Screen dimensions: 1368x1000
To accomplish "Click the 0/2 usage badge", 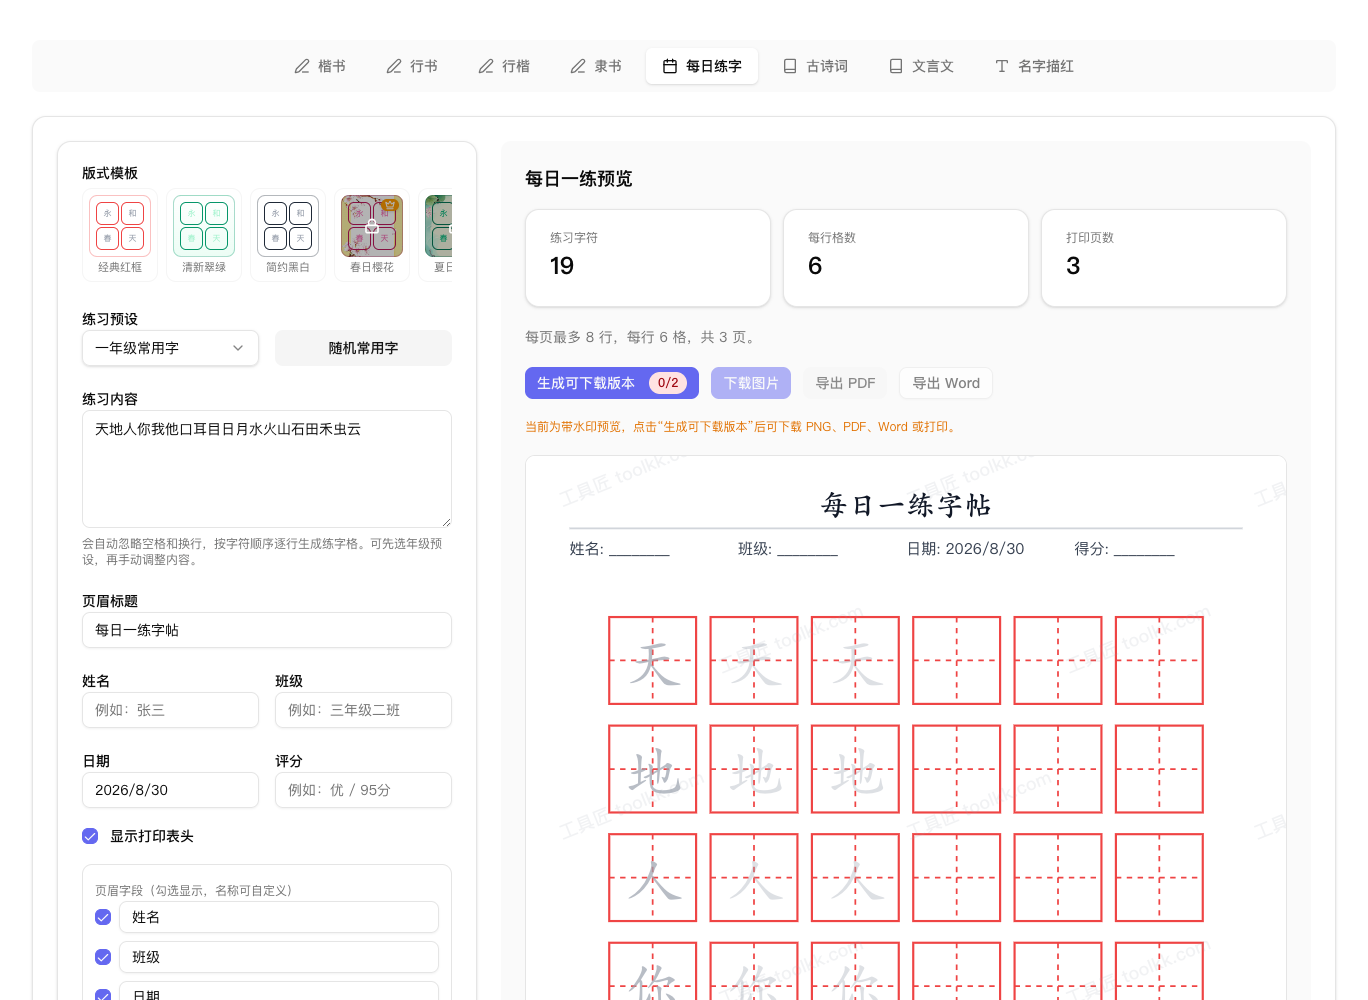I will [x=668, y=383].
